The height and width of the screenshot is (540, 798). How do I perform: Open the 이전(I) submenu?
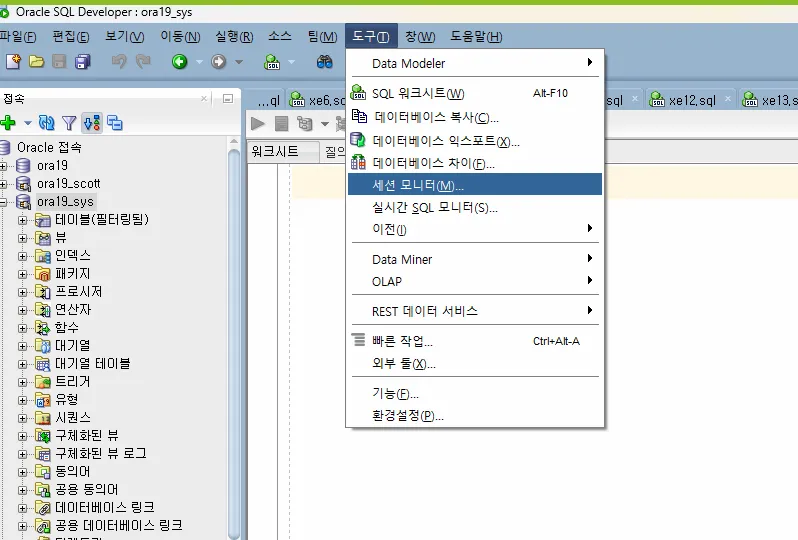475,229
